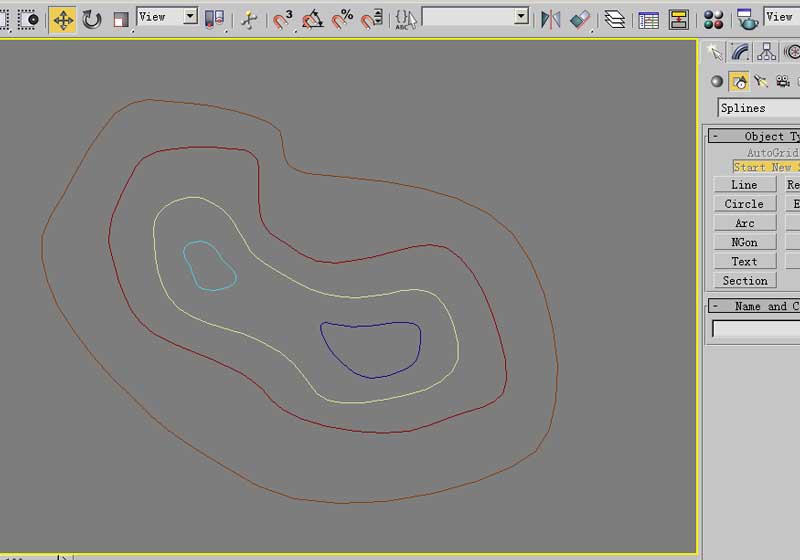Select the Geometry category sphere icon

pos(717,81)
